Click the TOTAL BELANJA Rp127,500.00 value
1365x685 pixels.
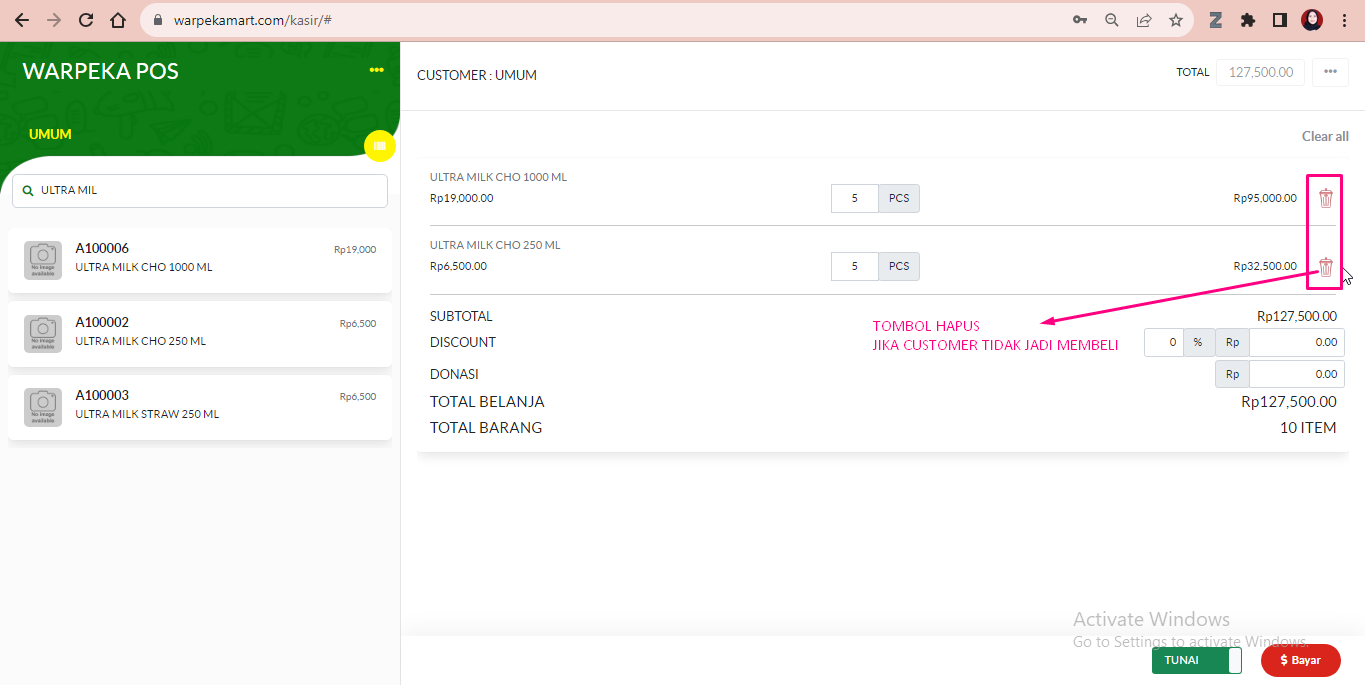1289,402
